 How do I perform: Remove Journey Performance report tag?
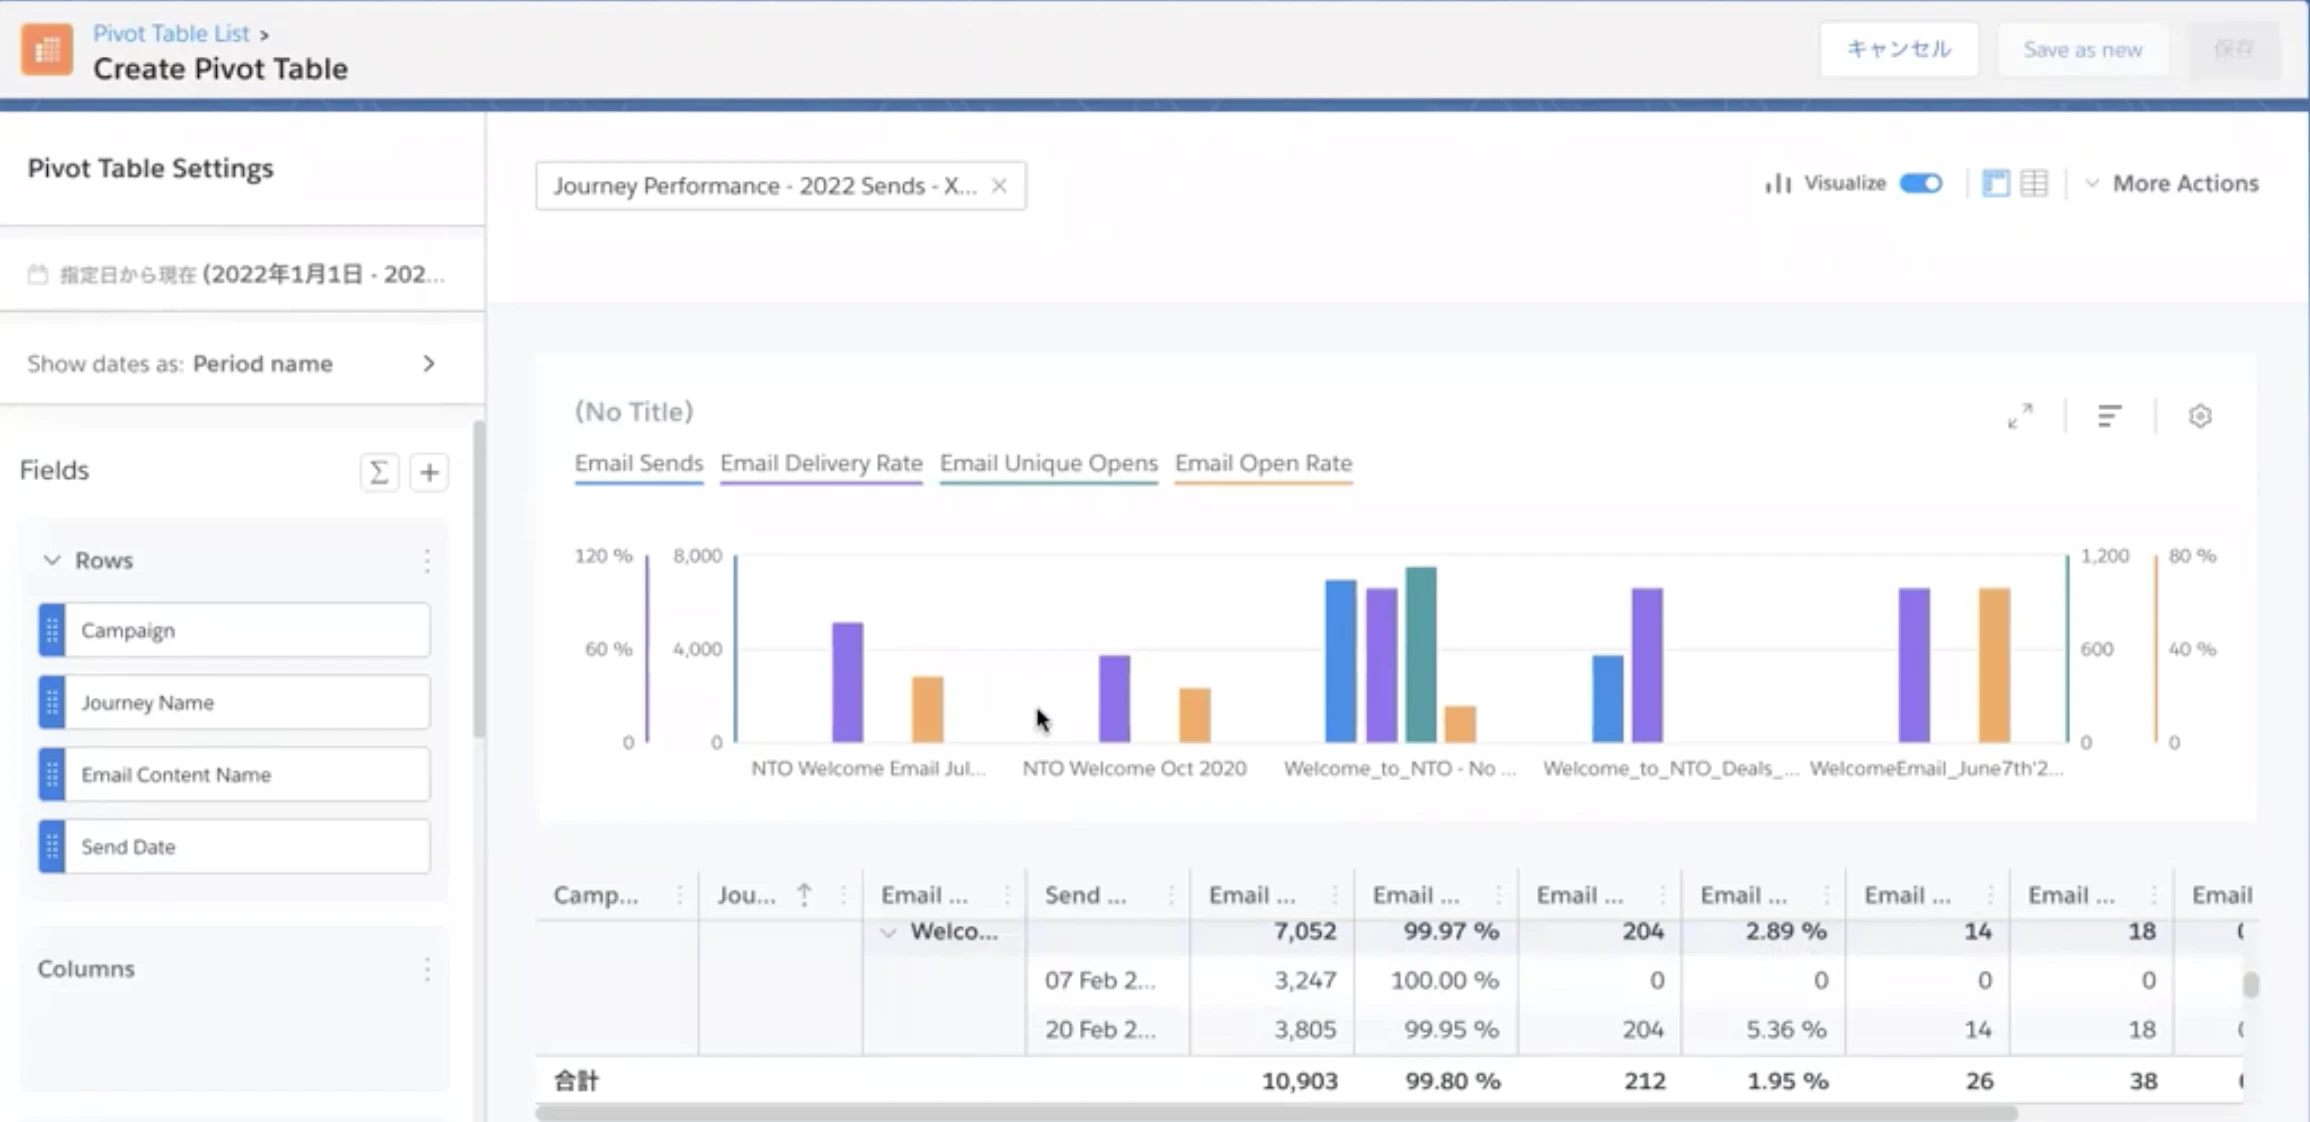point(999,186)
